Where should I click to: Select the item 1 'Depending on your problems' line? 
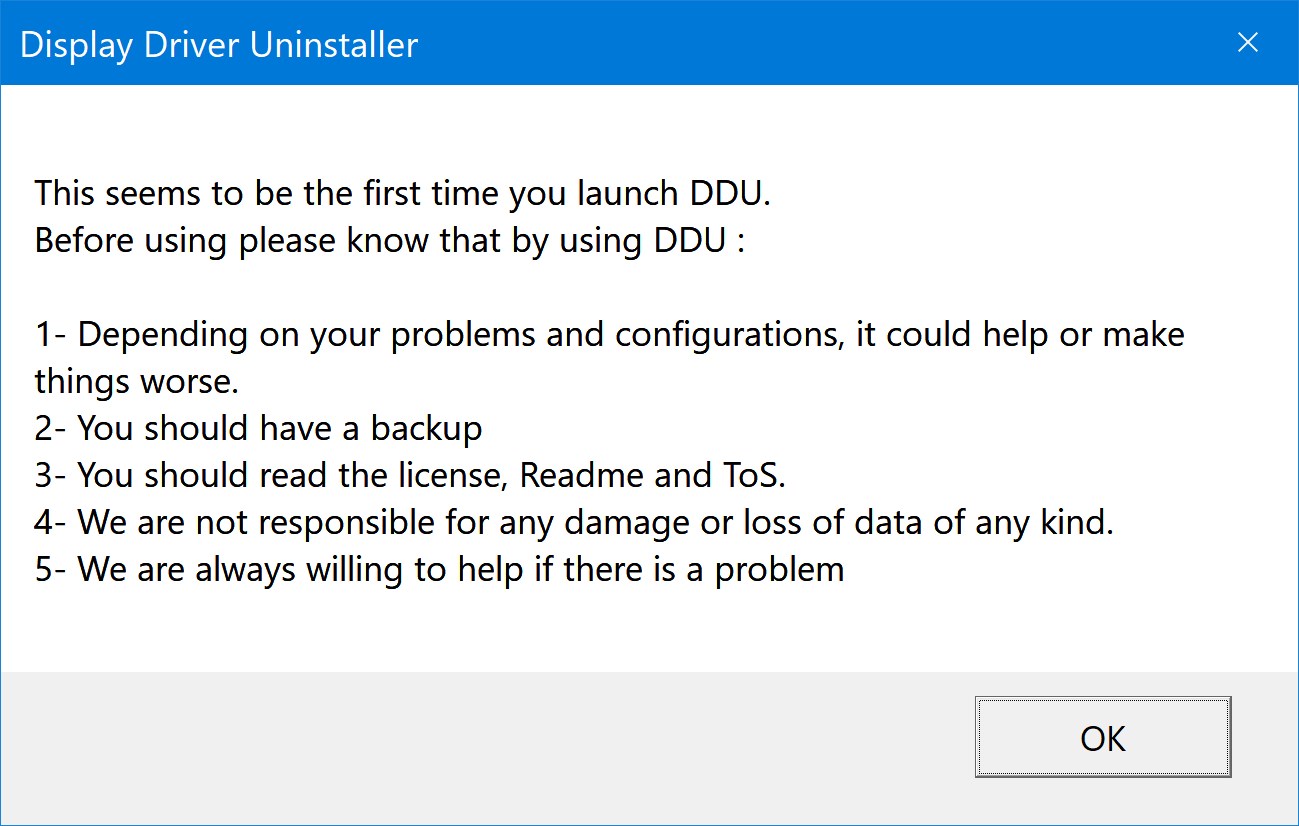[x=609, y=335]
